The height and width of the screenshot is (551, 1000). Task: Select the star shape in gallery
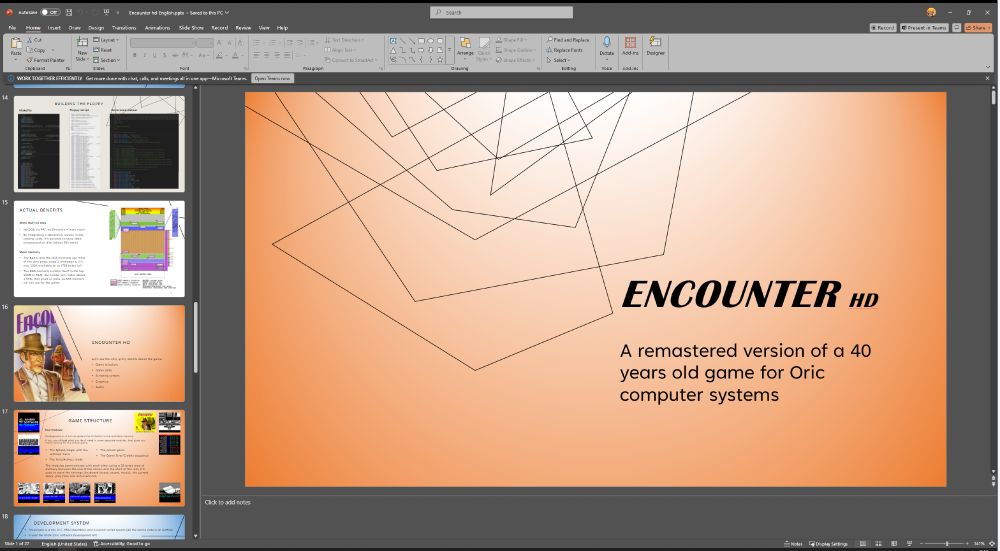click(440, 60)
